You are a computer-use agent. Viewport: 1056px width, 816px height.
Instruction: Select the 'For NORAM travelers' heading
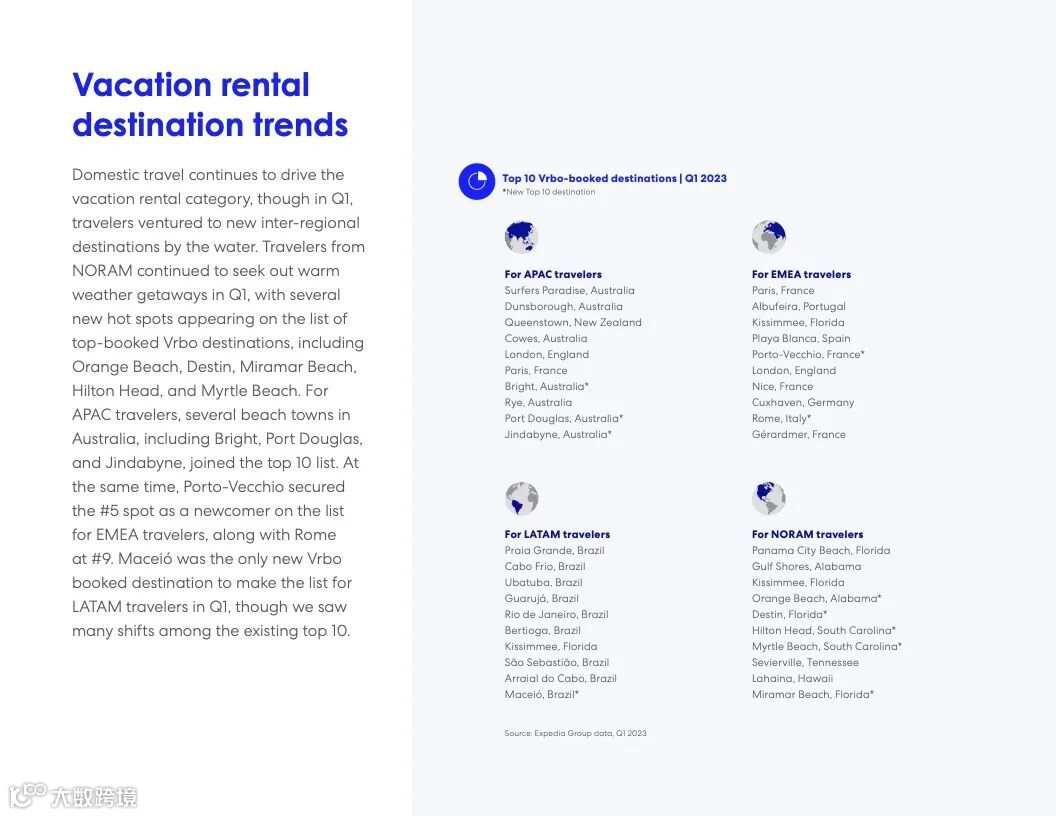[807, 534]
